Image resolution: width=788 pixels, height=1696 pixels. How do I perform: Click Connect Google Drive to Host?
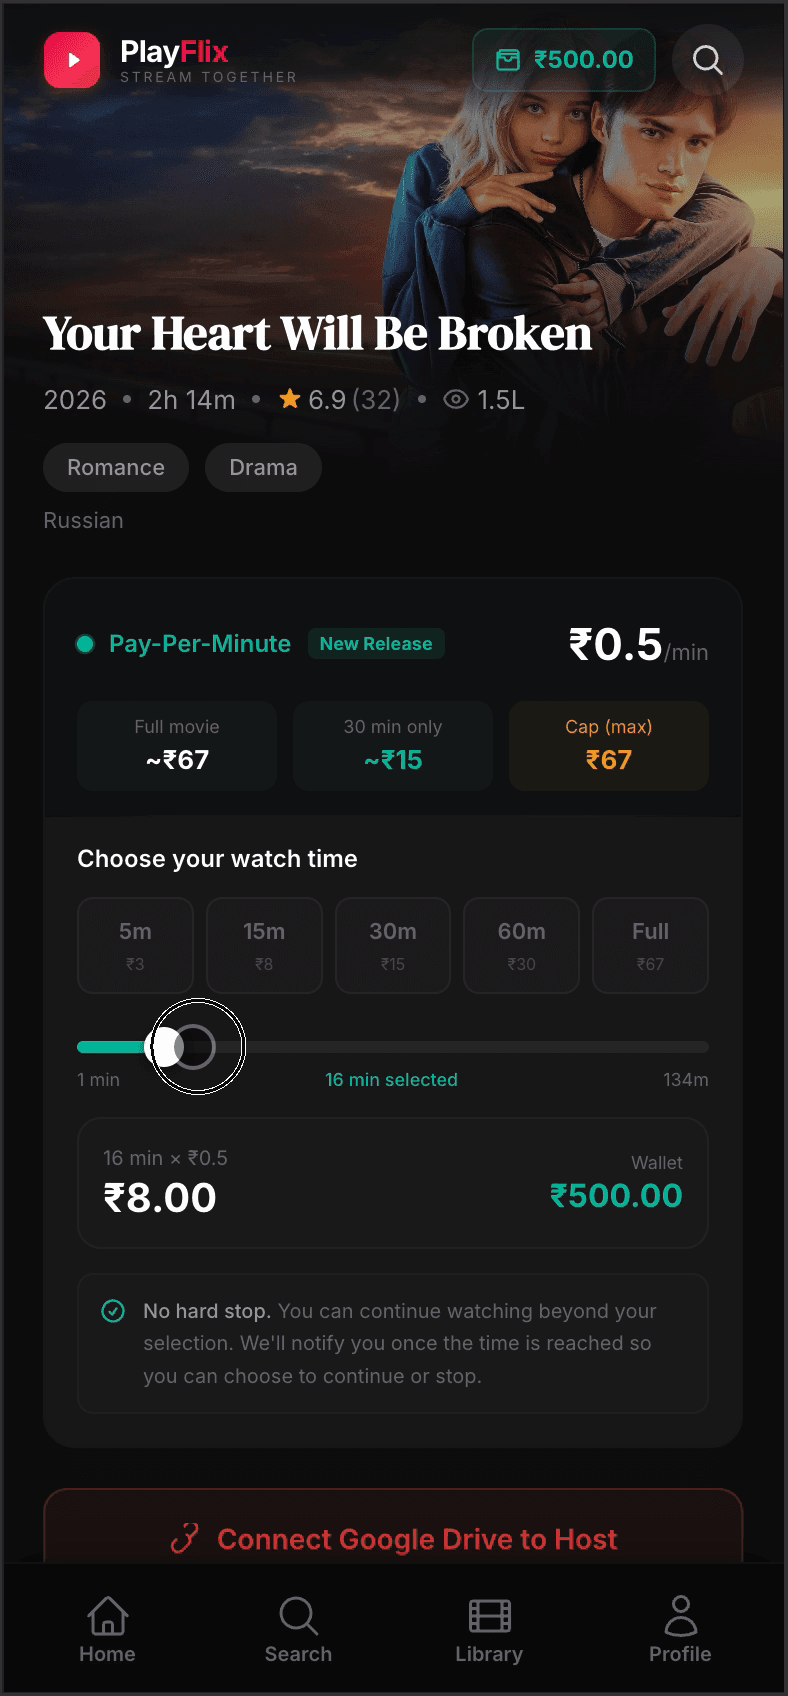pos(393,1539)
